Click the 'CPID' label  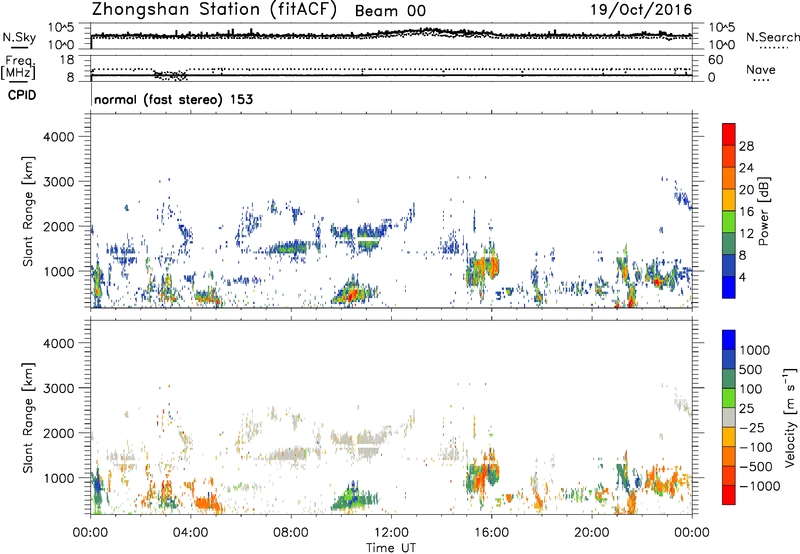point(22,95)
